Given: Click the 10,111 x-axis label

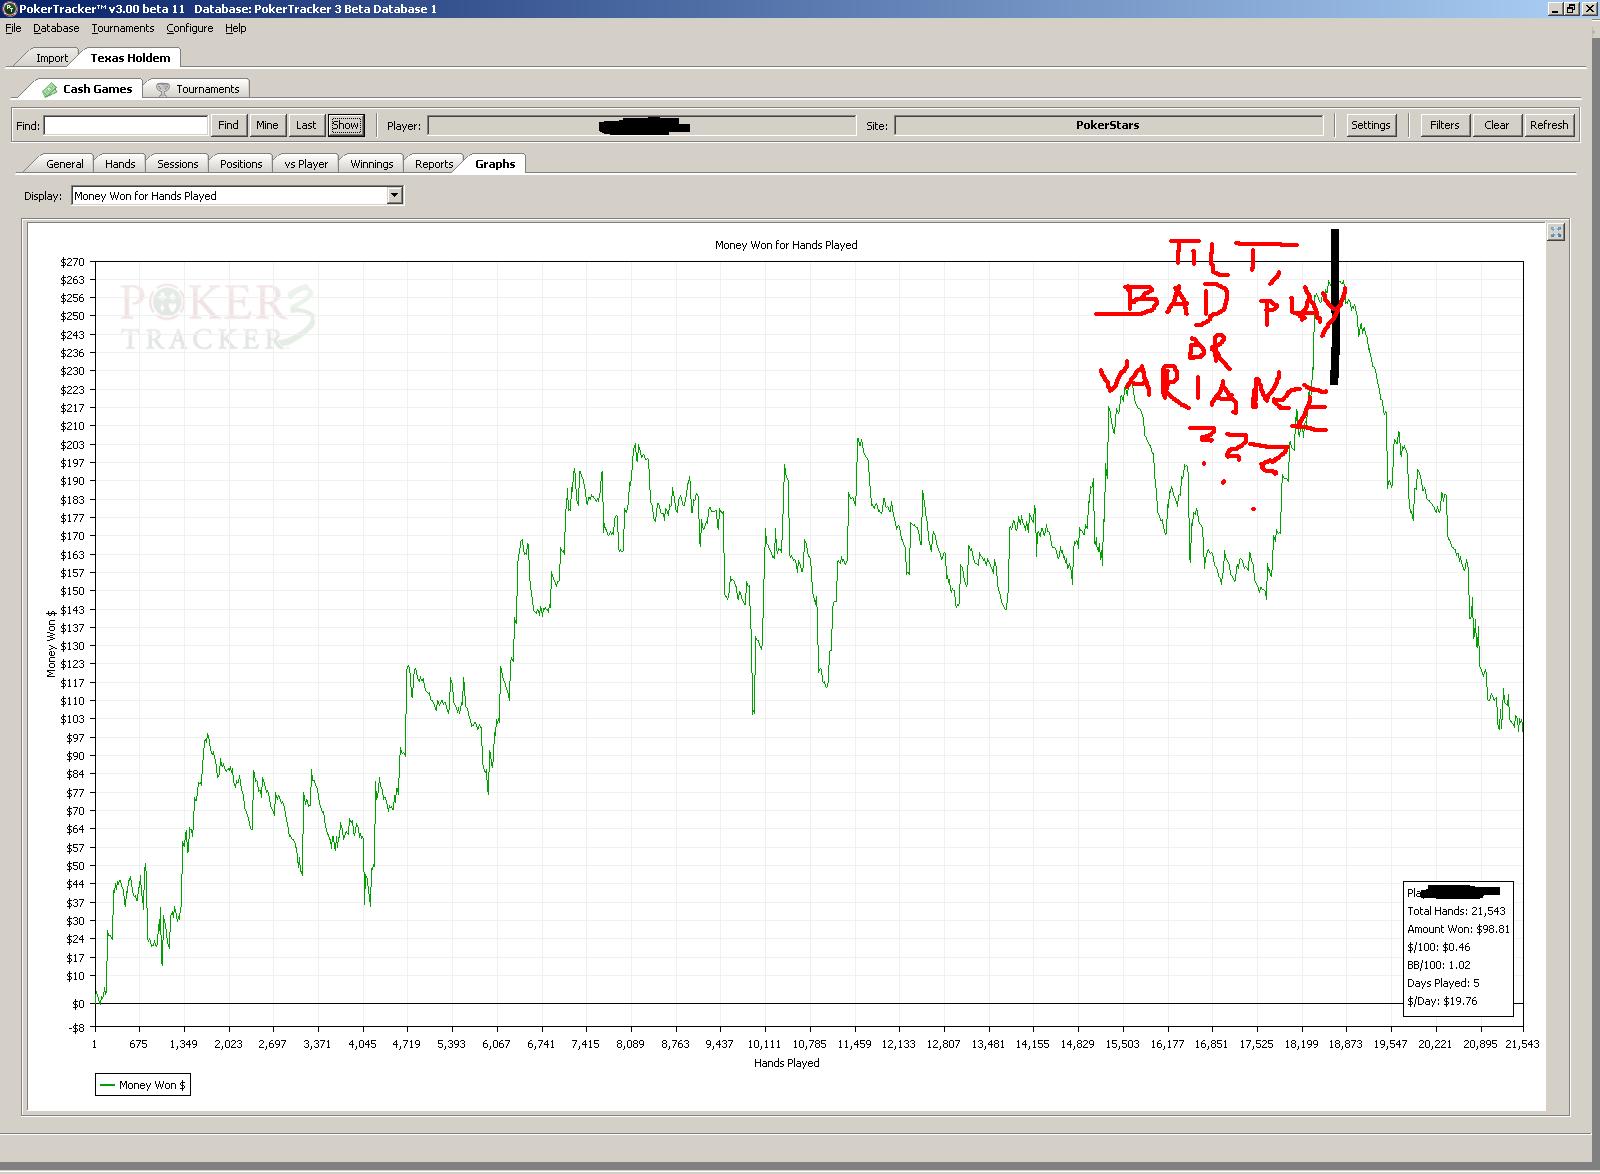Looking at the screenshot, I should point(764,1044).
